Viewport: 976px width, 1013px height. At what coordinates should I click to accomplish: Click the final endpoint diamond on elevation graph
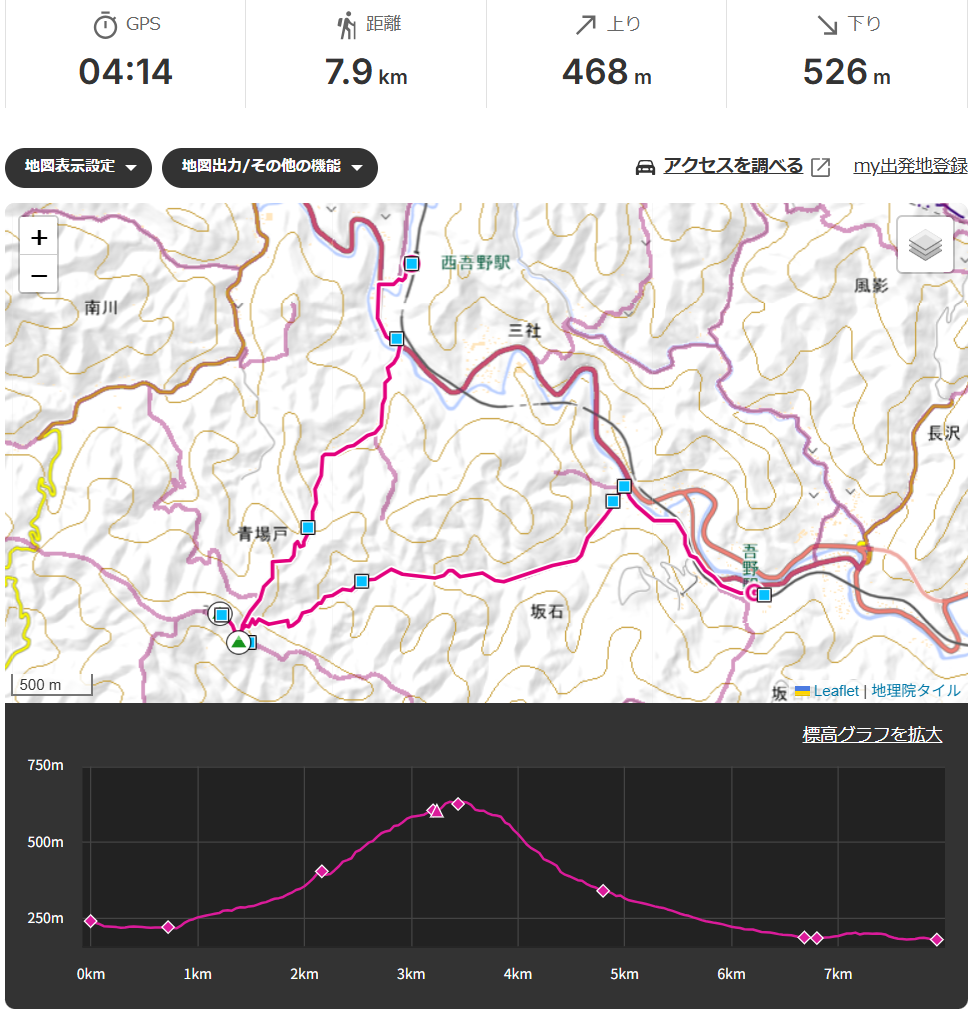click(x=937, y=940)
